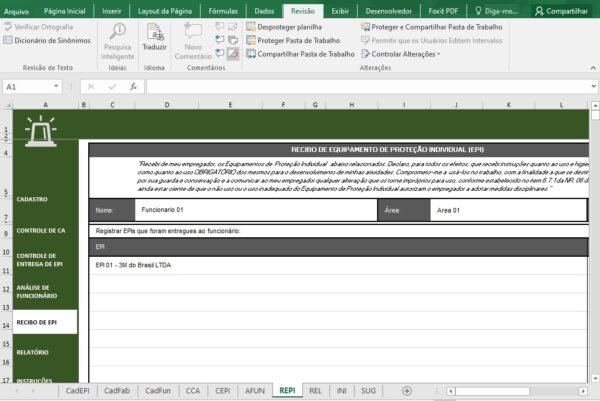
Task: Open AFUN sheet tab
Action: point(255,391)
